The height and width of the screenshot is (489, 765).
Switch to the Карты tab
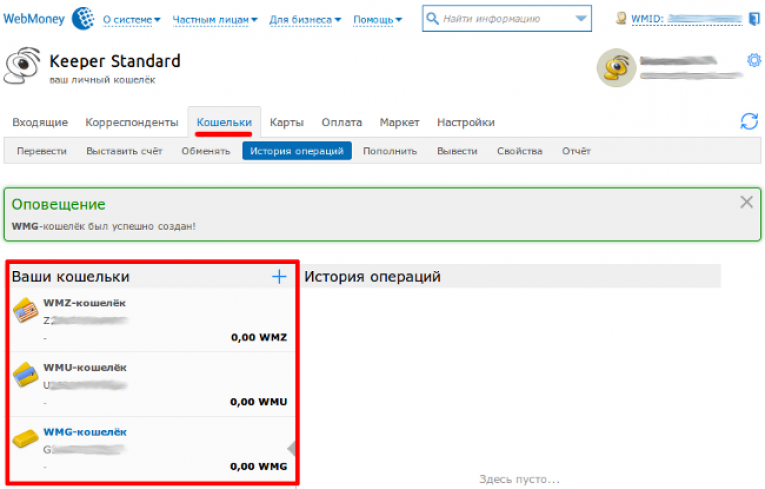286,122
